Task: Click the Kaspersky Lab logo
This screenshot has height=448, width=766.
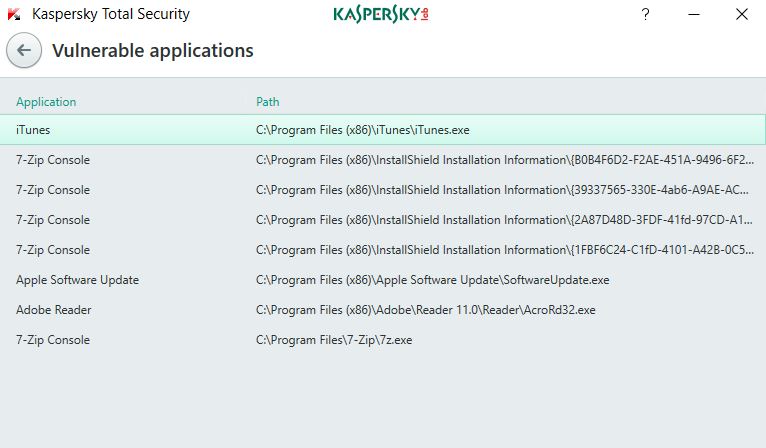Action: 381,15
